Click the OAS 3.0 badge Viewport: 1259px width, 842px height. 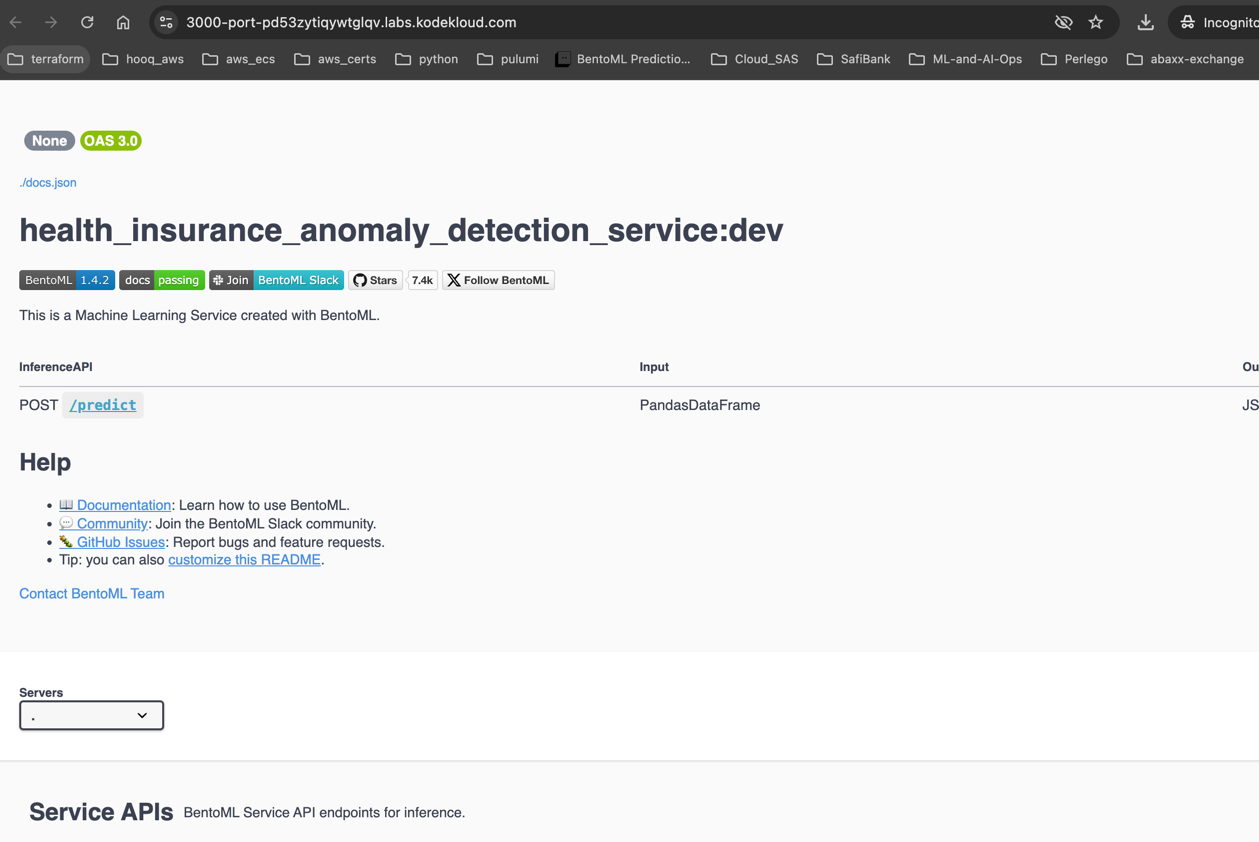pyautogui.click(x=111, y=141)
